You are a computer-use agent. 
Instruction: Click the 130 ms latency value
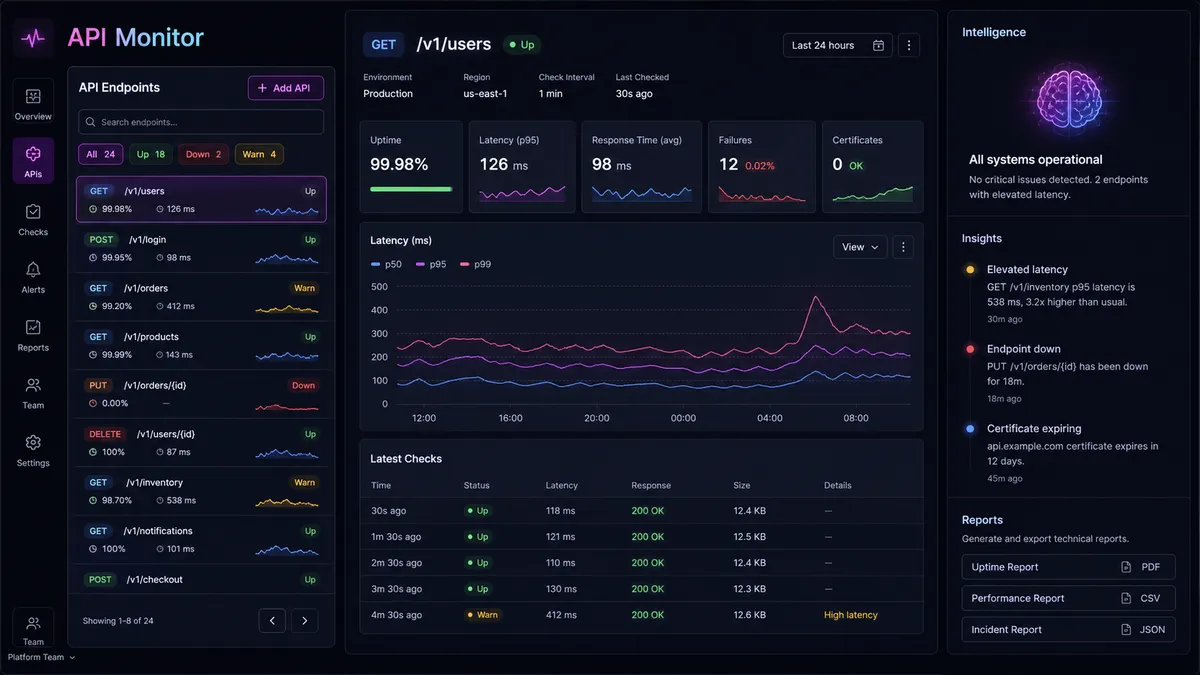[x=561, y=589]
